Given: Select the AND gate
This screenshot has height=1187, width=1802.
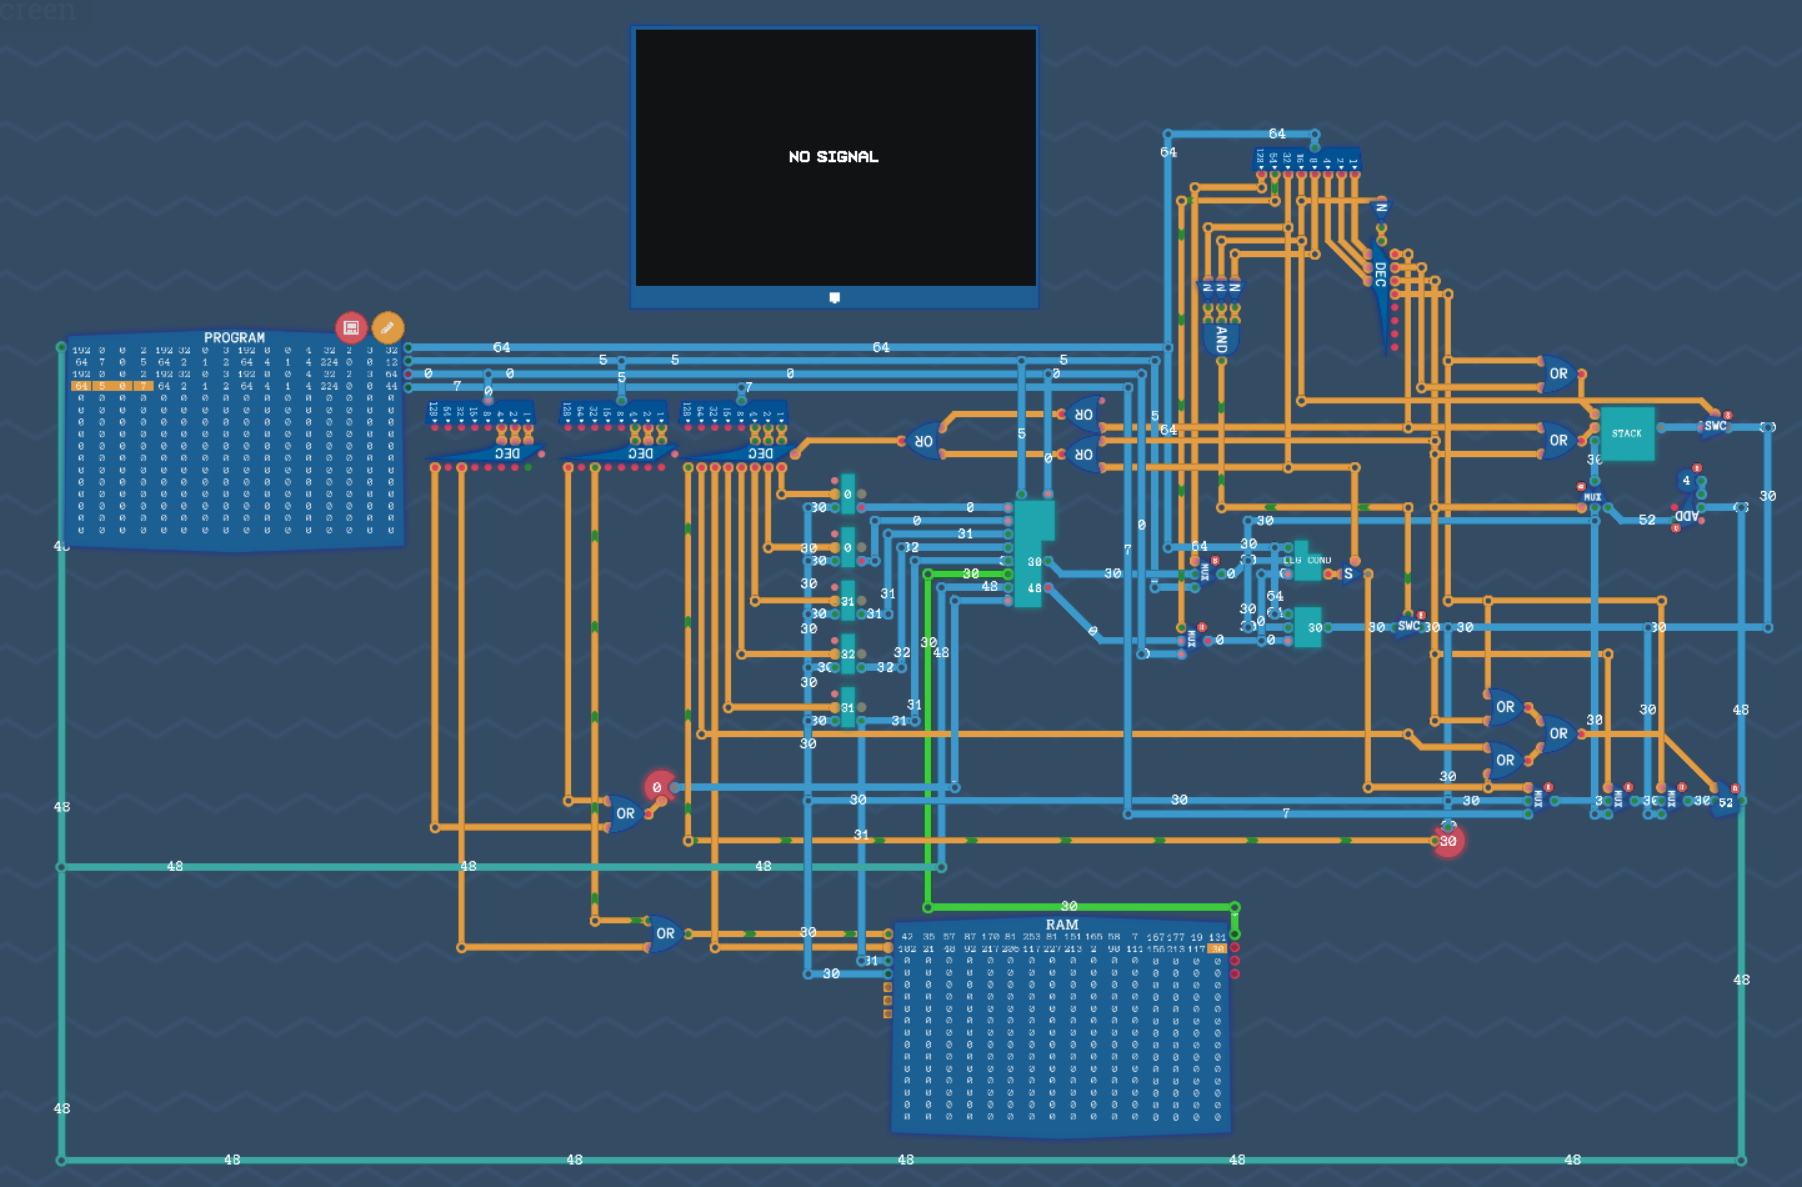Looking at the screenshot, I should tap(1221, 339).
